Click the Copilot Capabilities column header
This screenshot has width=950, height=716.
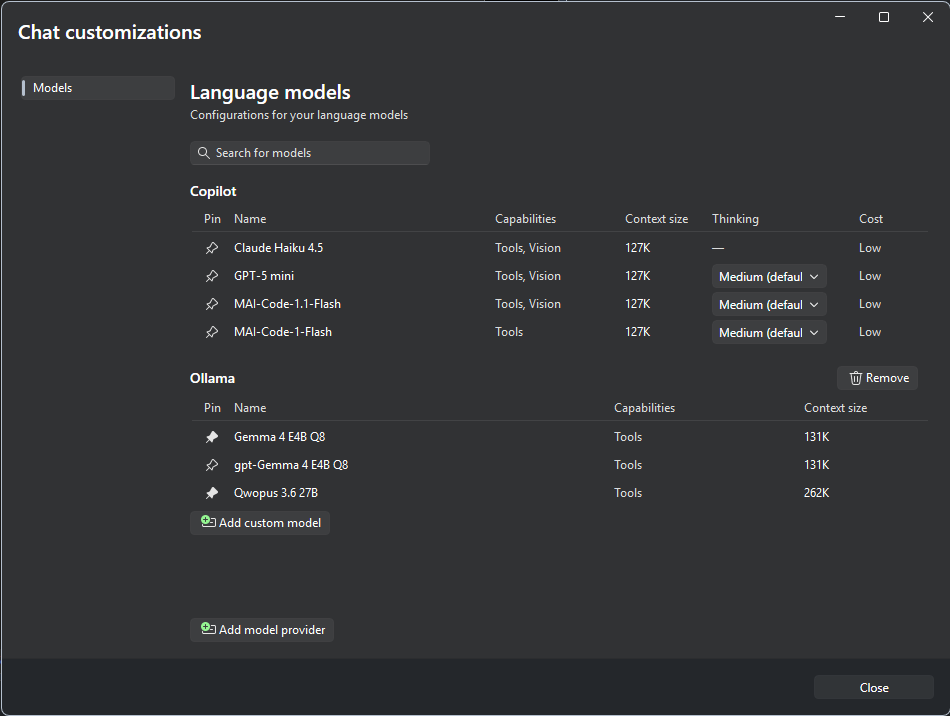[525, 219]
